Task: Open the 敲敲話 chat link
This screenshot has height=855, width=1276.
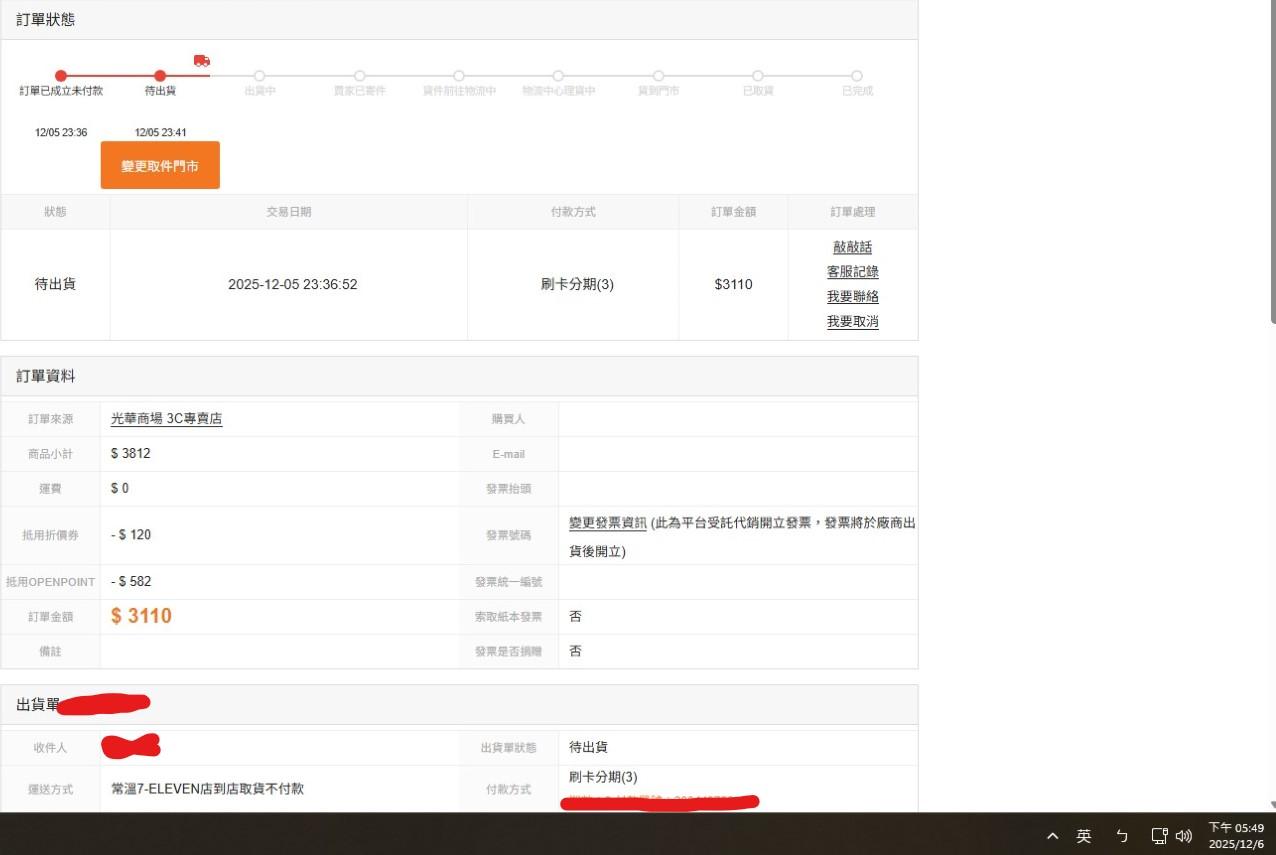Action: coord(852,247)
